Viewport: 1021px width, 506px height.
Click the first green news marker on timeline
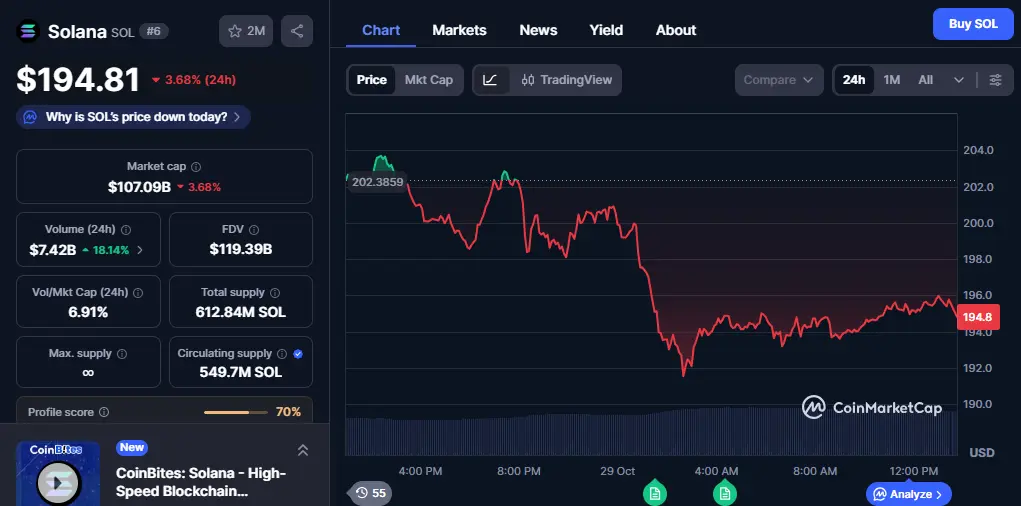[x=654, y=492]
